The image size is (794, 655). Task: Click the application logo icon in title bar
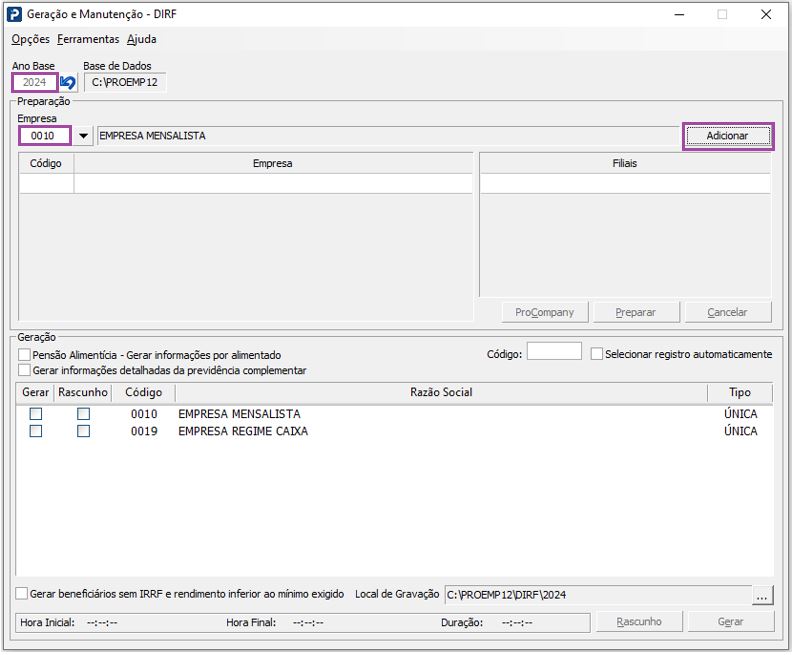tap(15, 14)
